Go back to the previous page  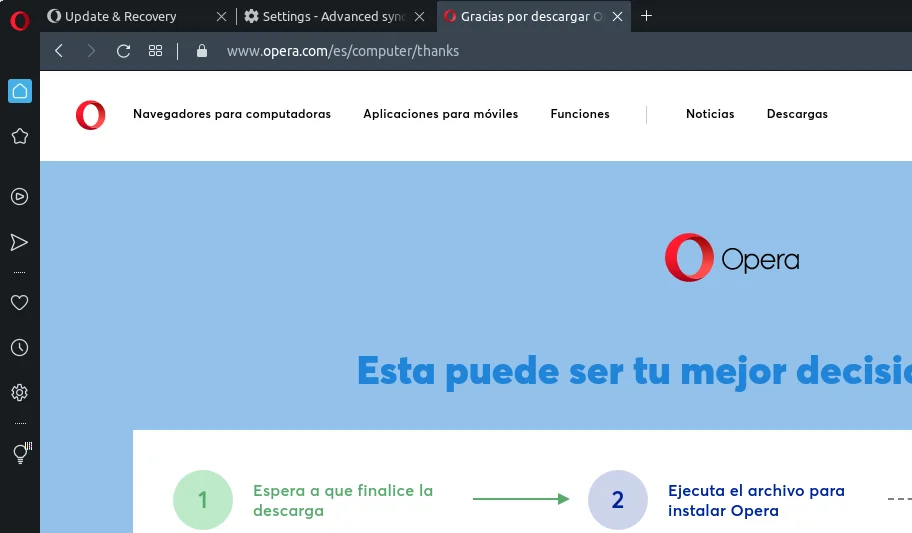point(59,51)
